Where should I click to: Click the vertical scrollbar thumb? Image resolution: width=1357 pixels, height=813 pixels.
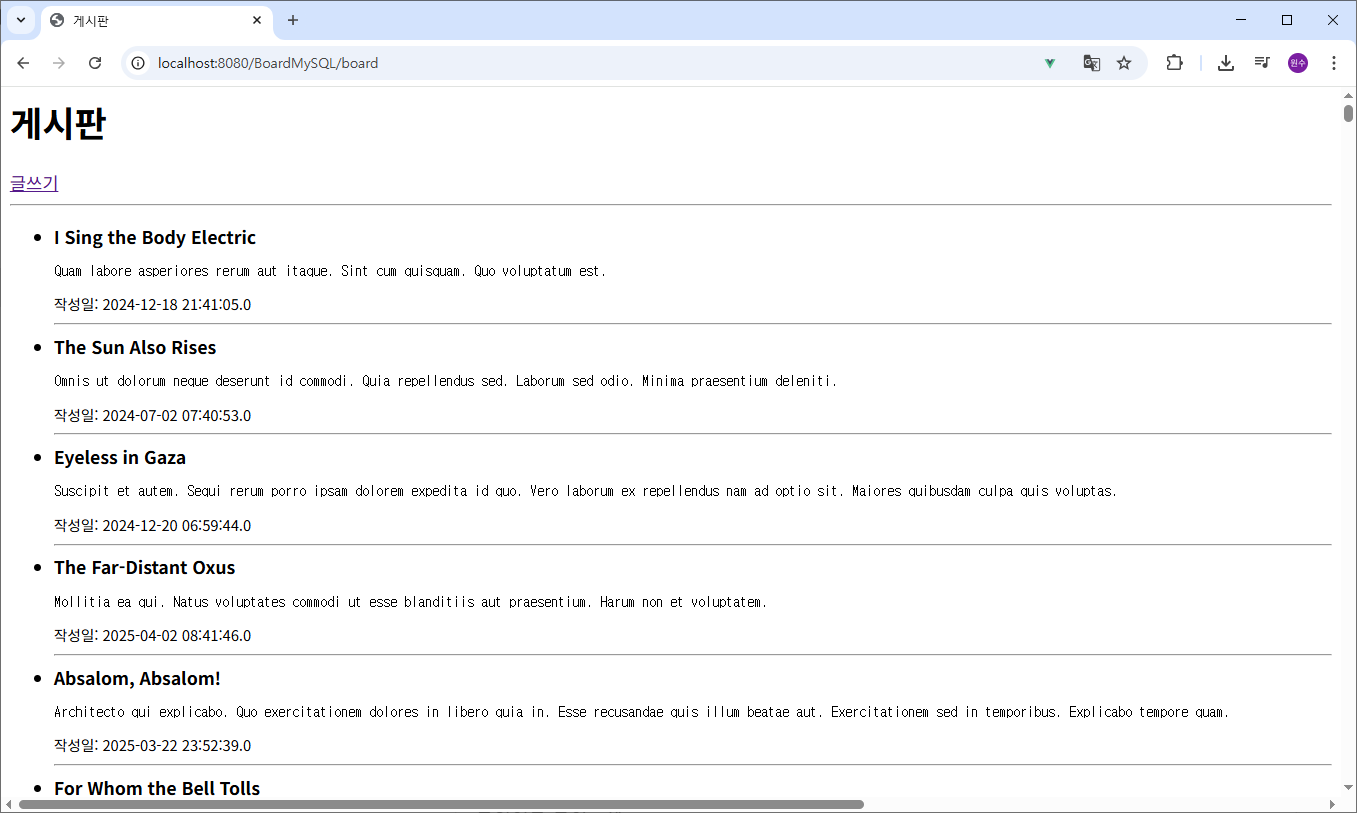pyautogui.click(x=1348, y=113)
